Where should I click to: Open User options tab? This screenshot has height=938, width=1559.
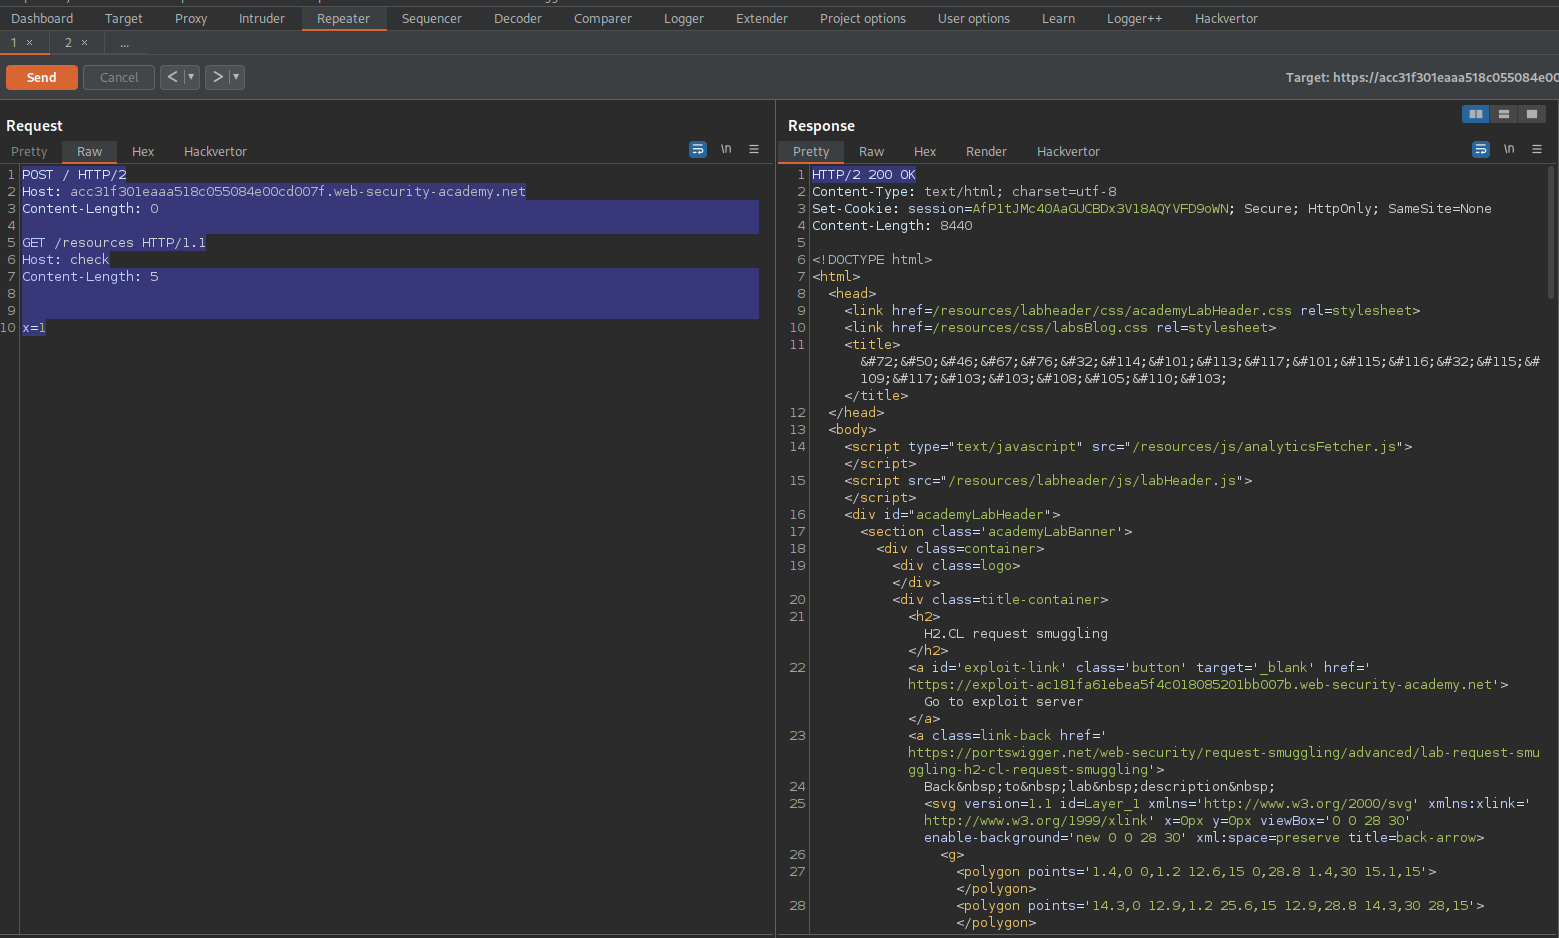[974, 18]
